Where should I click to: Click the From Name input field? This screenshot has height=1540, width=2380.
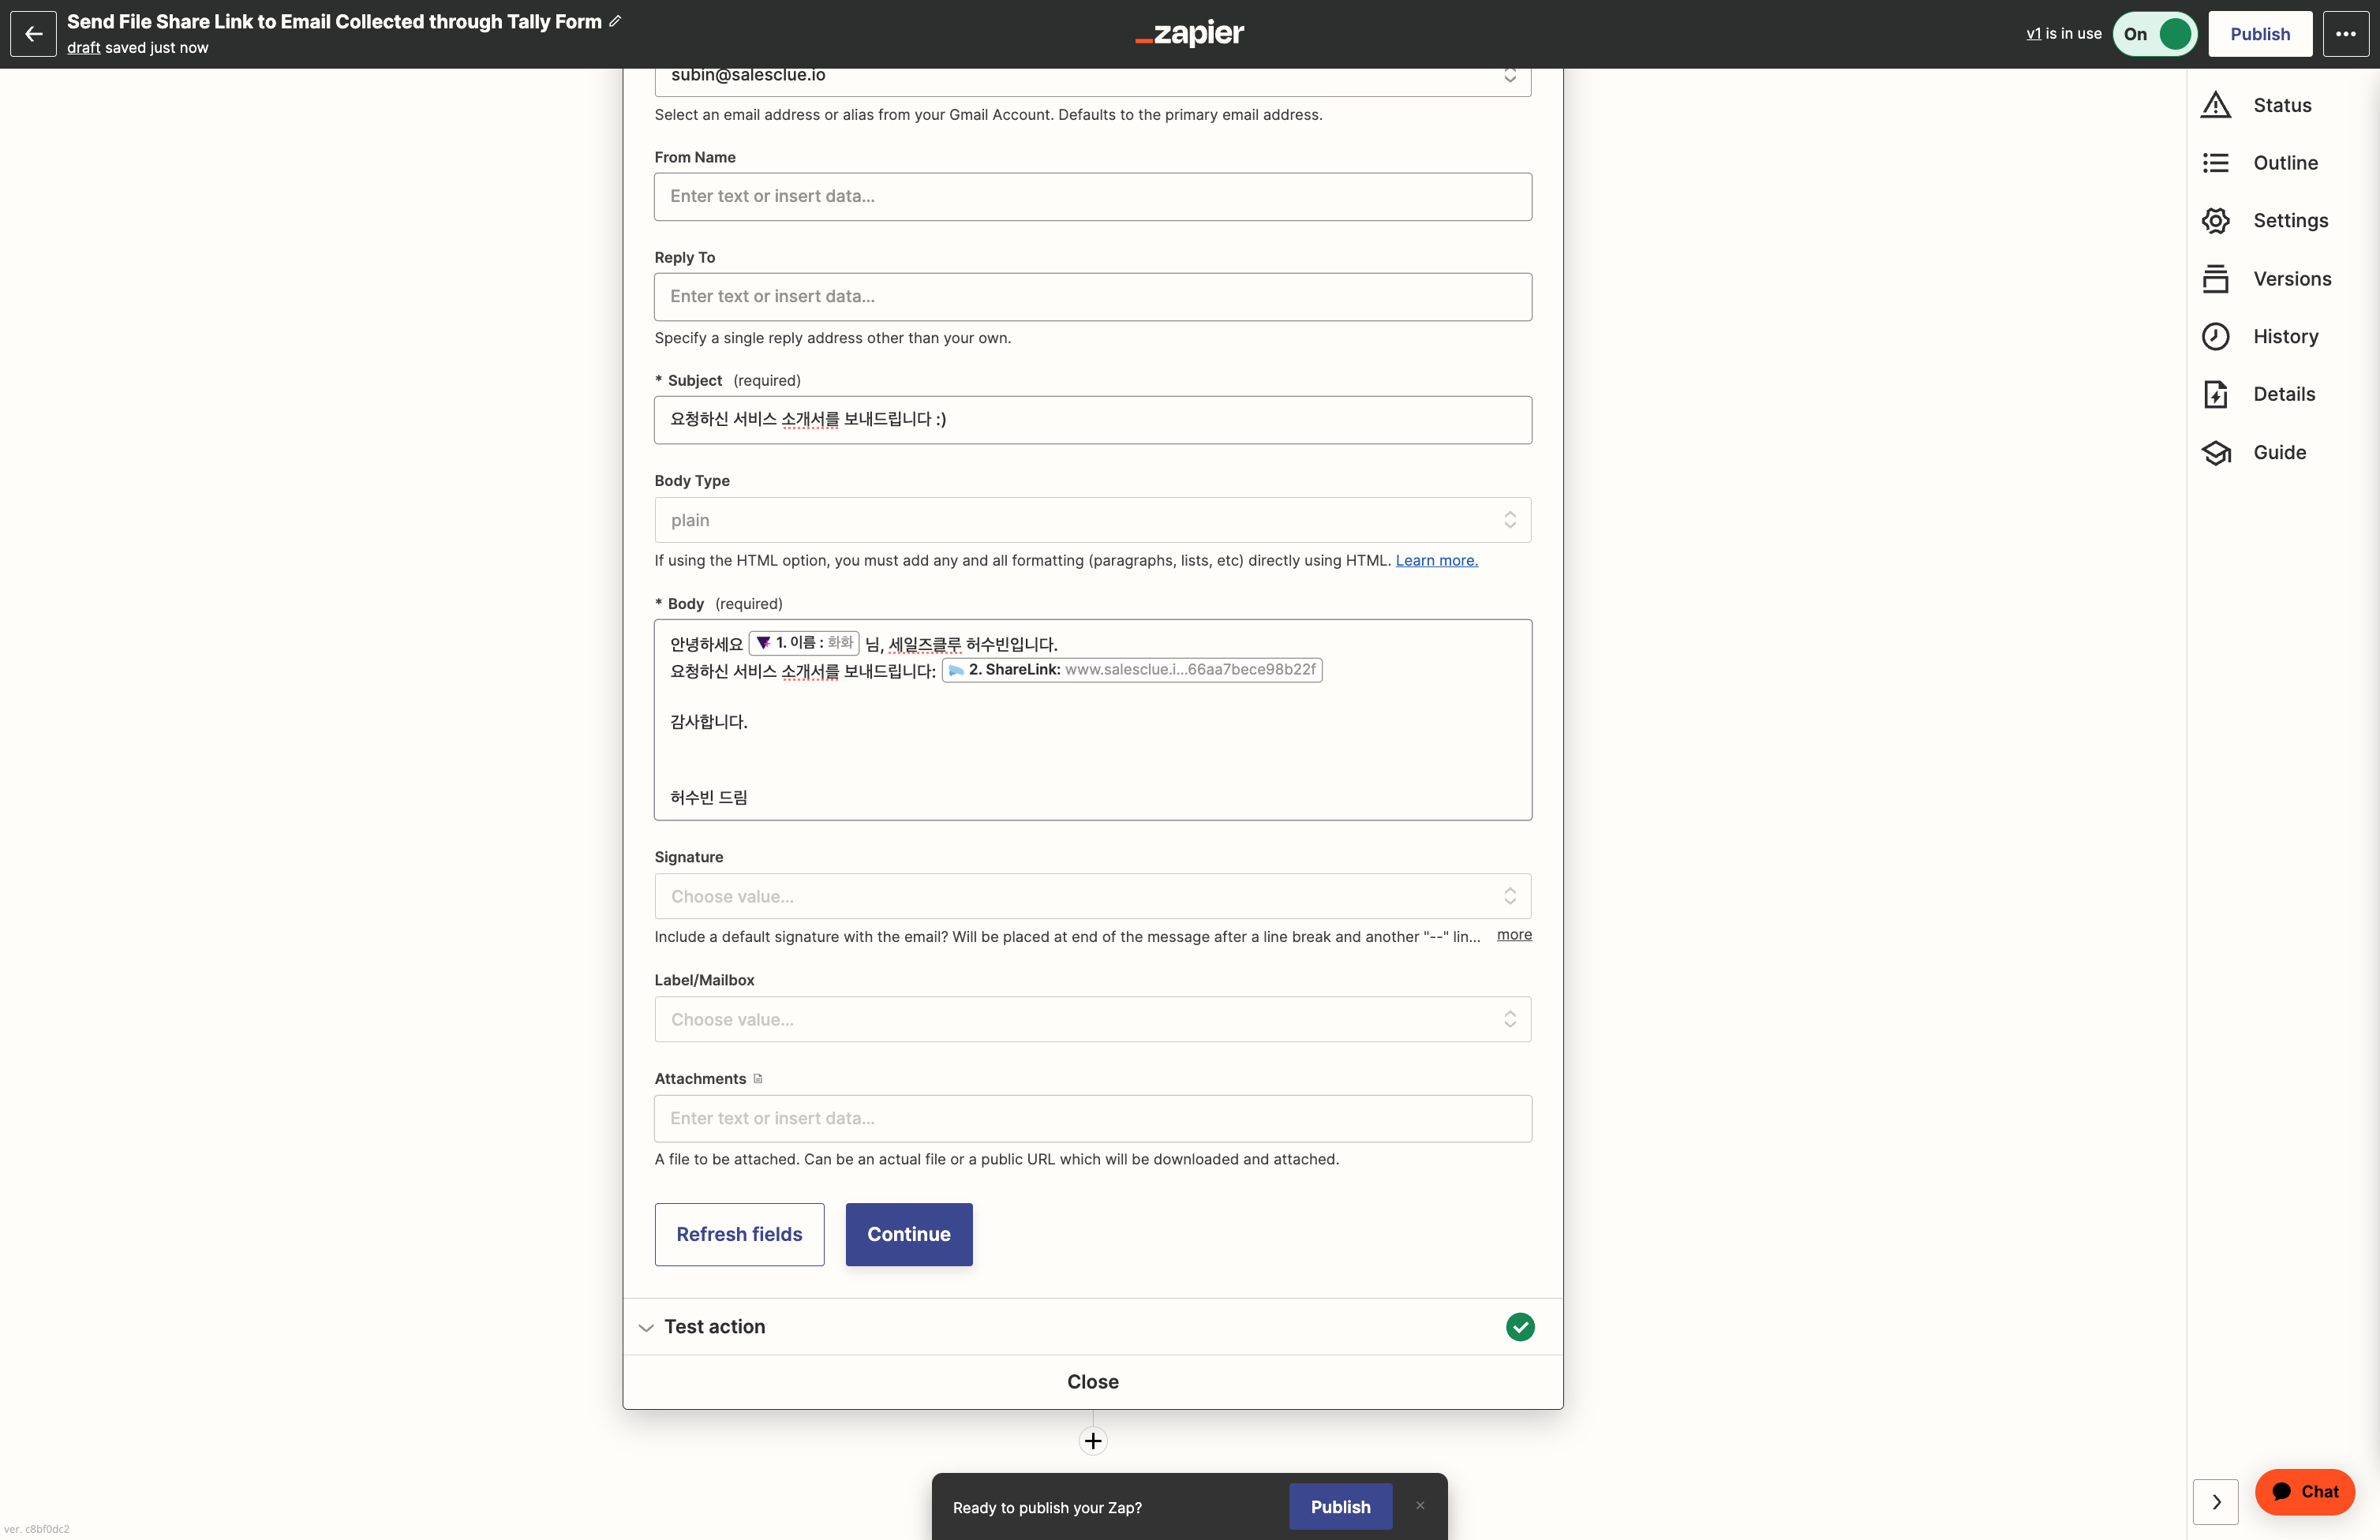(x=1093, y=196)
